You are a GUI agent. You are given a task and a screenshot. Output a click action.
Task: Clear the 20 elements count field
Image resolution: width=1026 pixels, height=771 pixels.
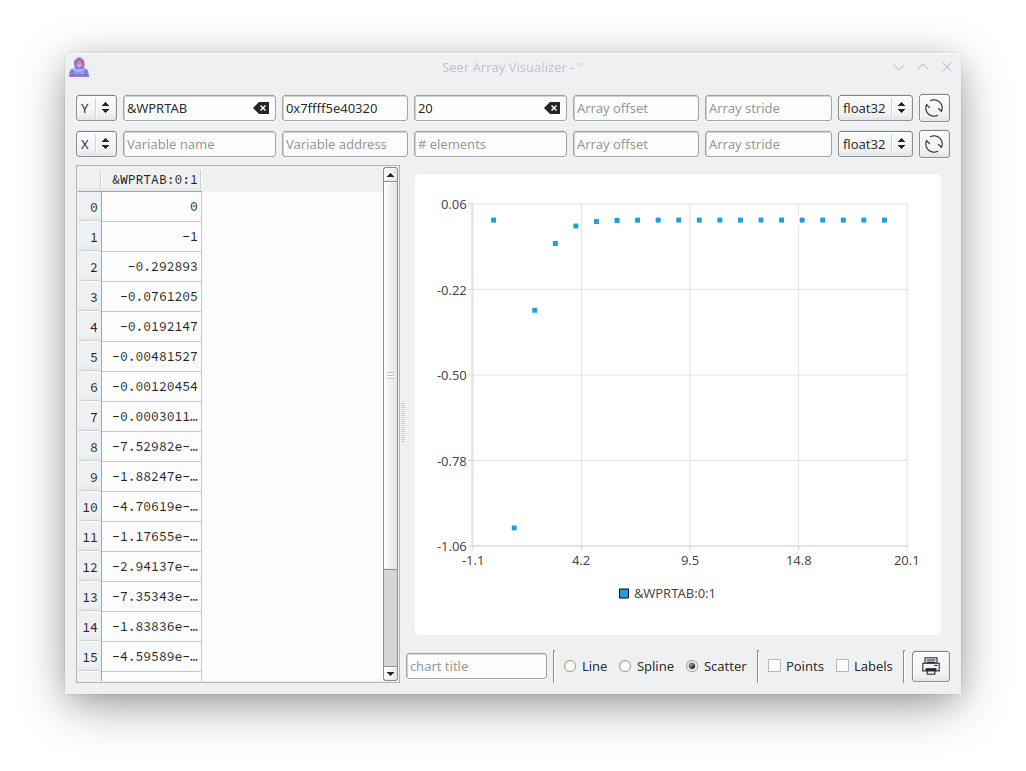[552, 109]
